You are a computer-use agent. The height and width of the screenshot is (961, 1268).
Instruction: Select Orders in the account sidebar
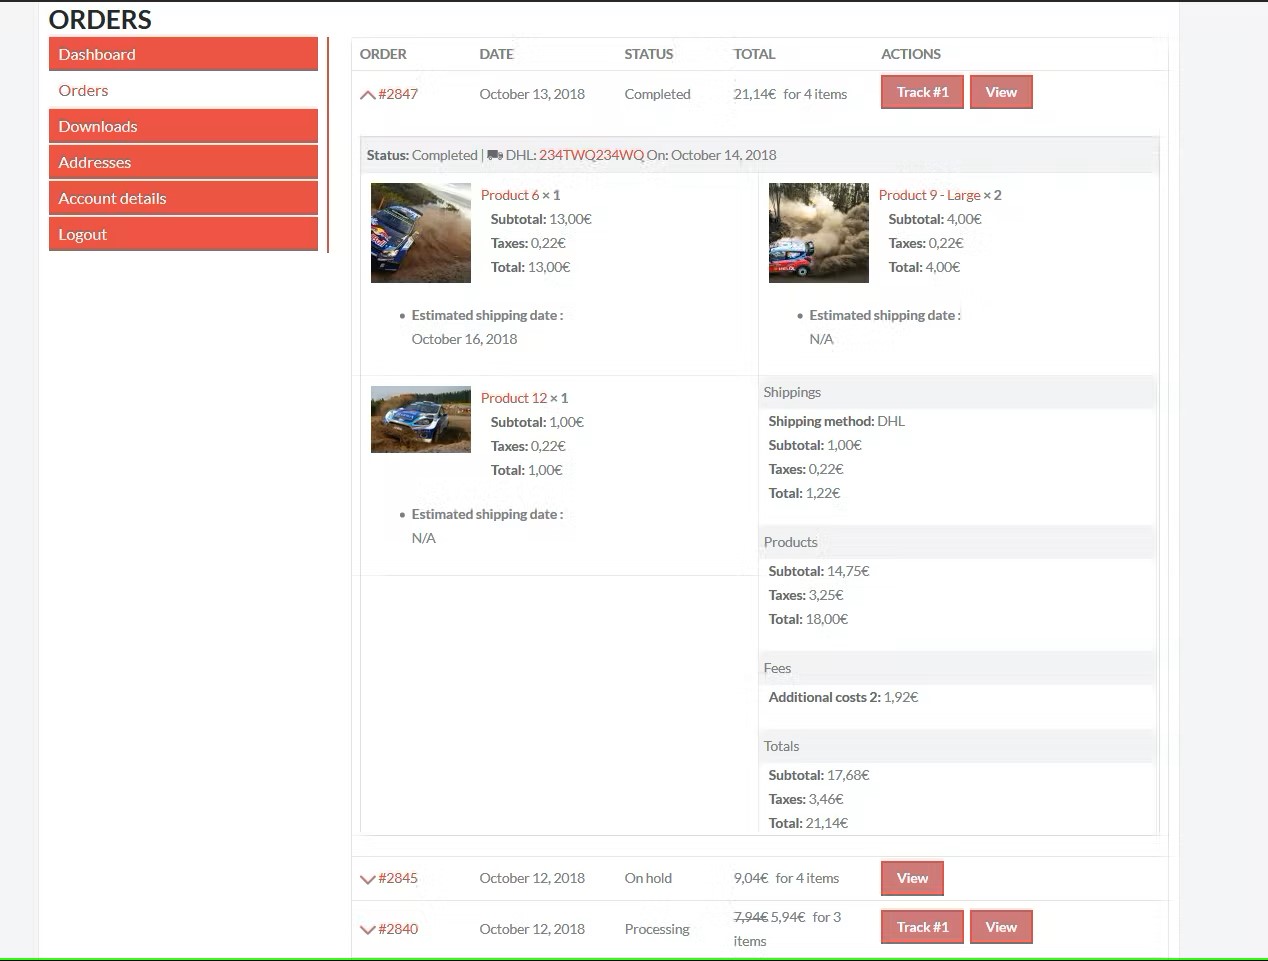click(x=83, y=90)
